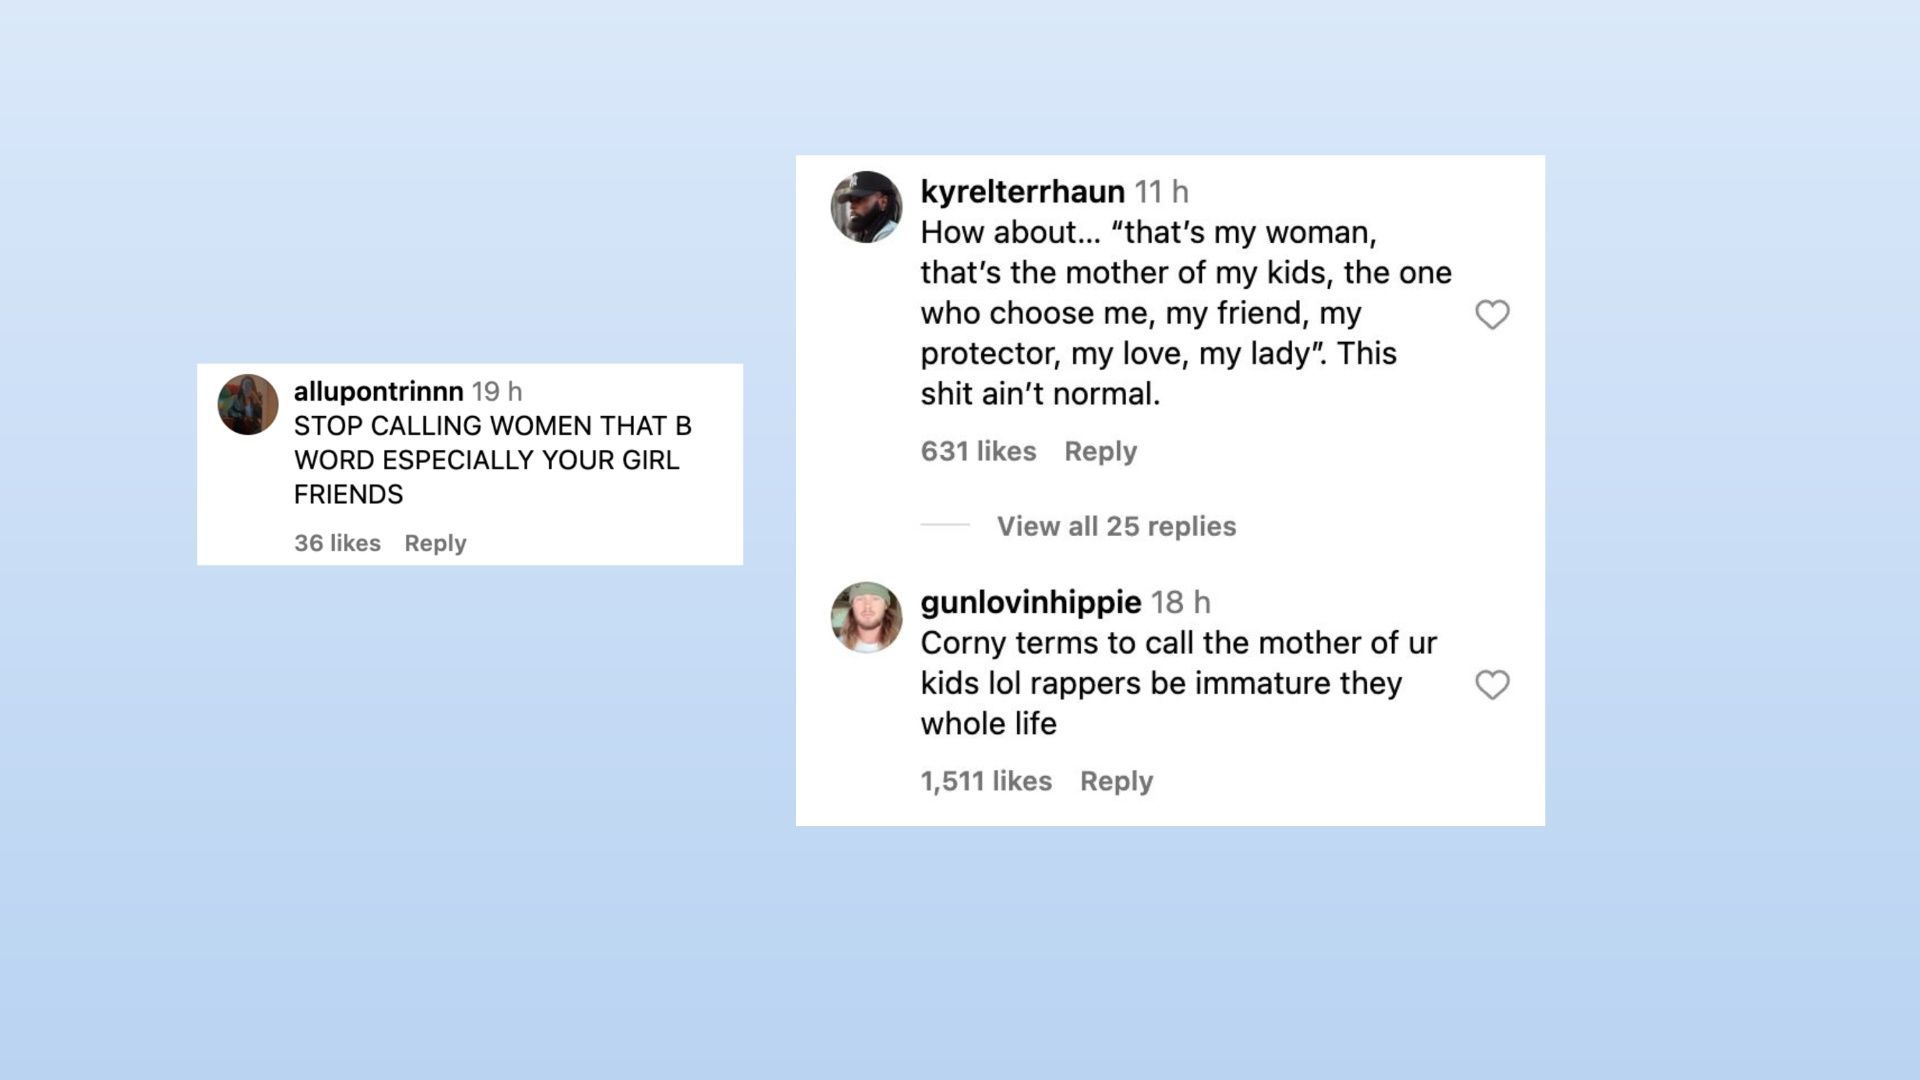Expand View all 25 replies
1920x1080 pixels.
tap(1116, 526)
